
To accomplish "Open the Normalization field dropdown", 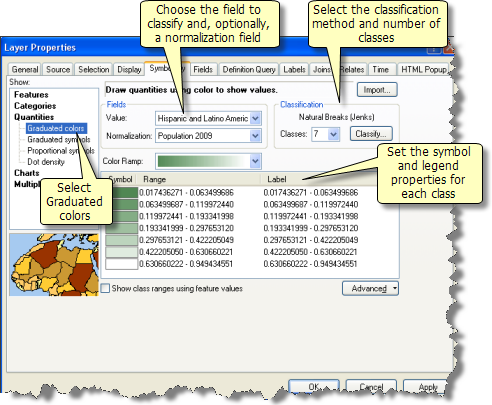I will 255,136.
